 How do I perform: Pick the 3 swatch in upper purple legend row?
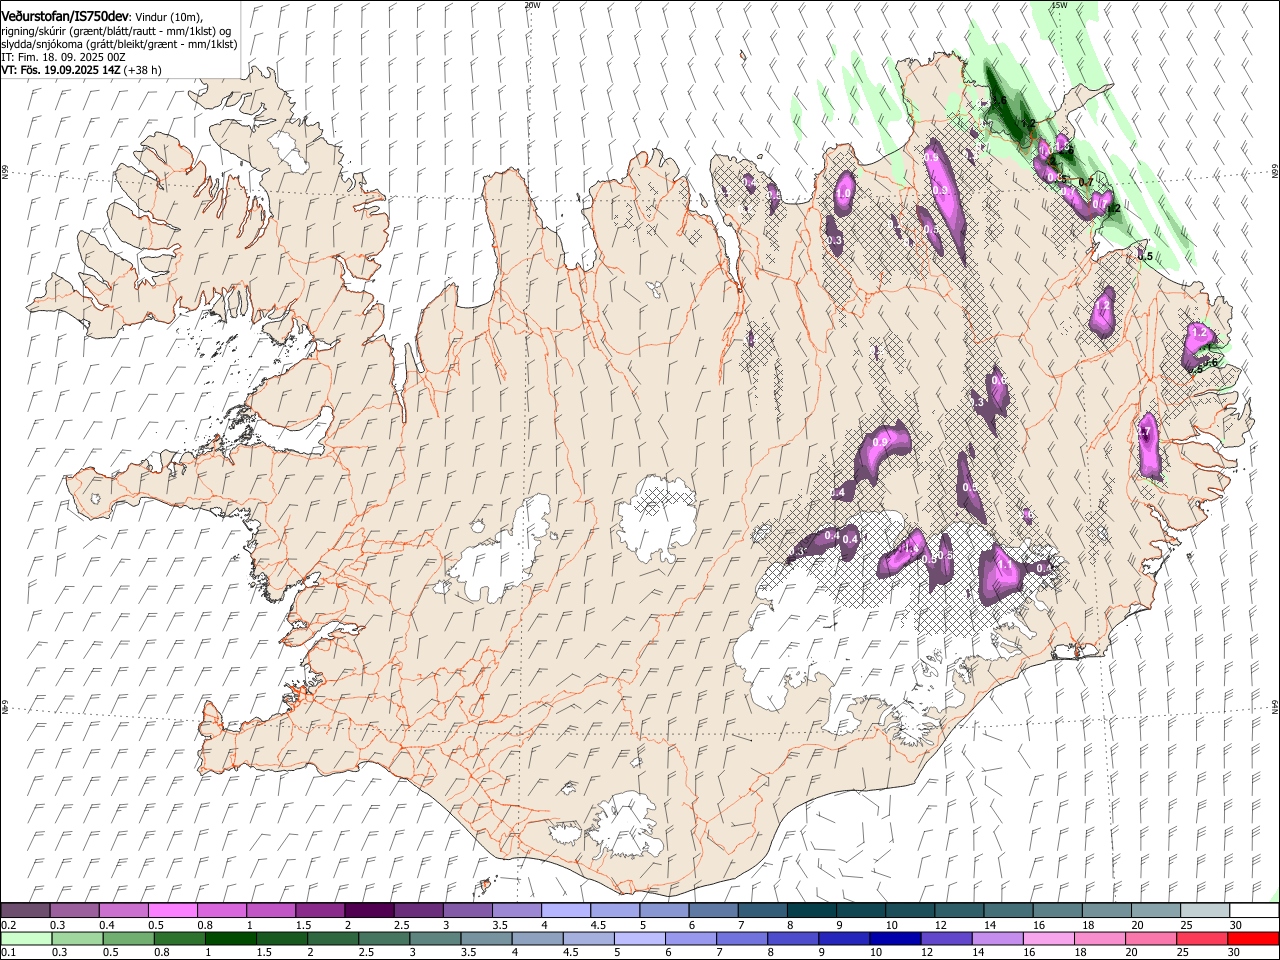pyautogui.click(x=467, y=911)
